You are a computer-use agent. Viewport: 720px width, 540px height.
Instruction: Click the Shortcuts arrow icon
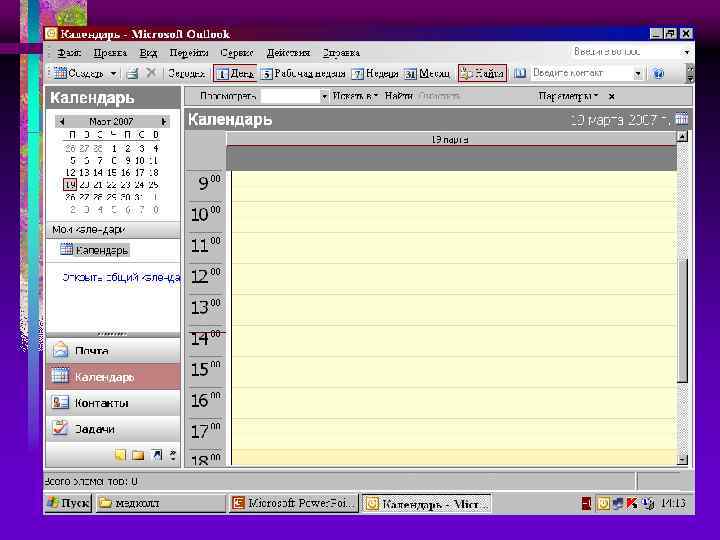(157, 455)
